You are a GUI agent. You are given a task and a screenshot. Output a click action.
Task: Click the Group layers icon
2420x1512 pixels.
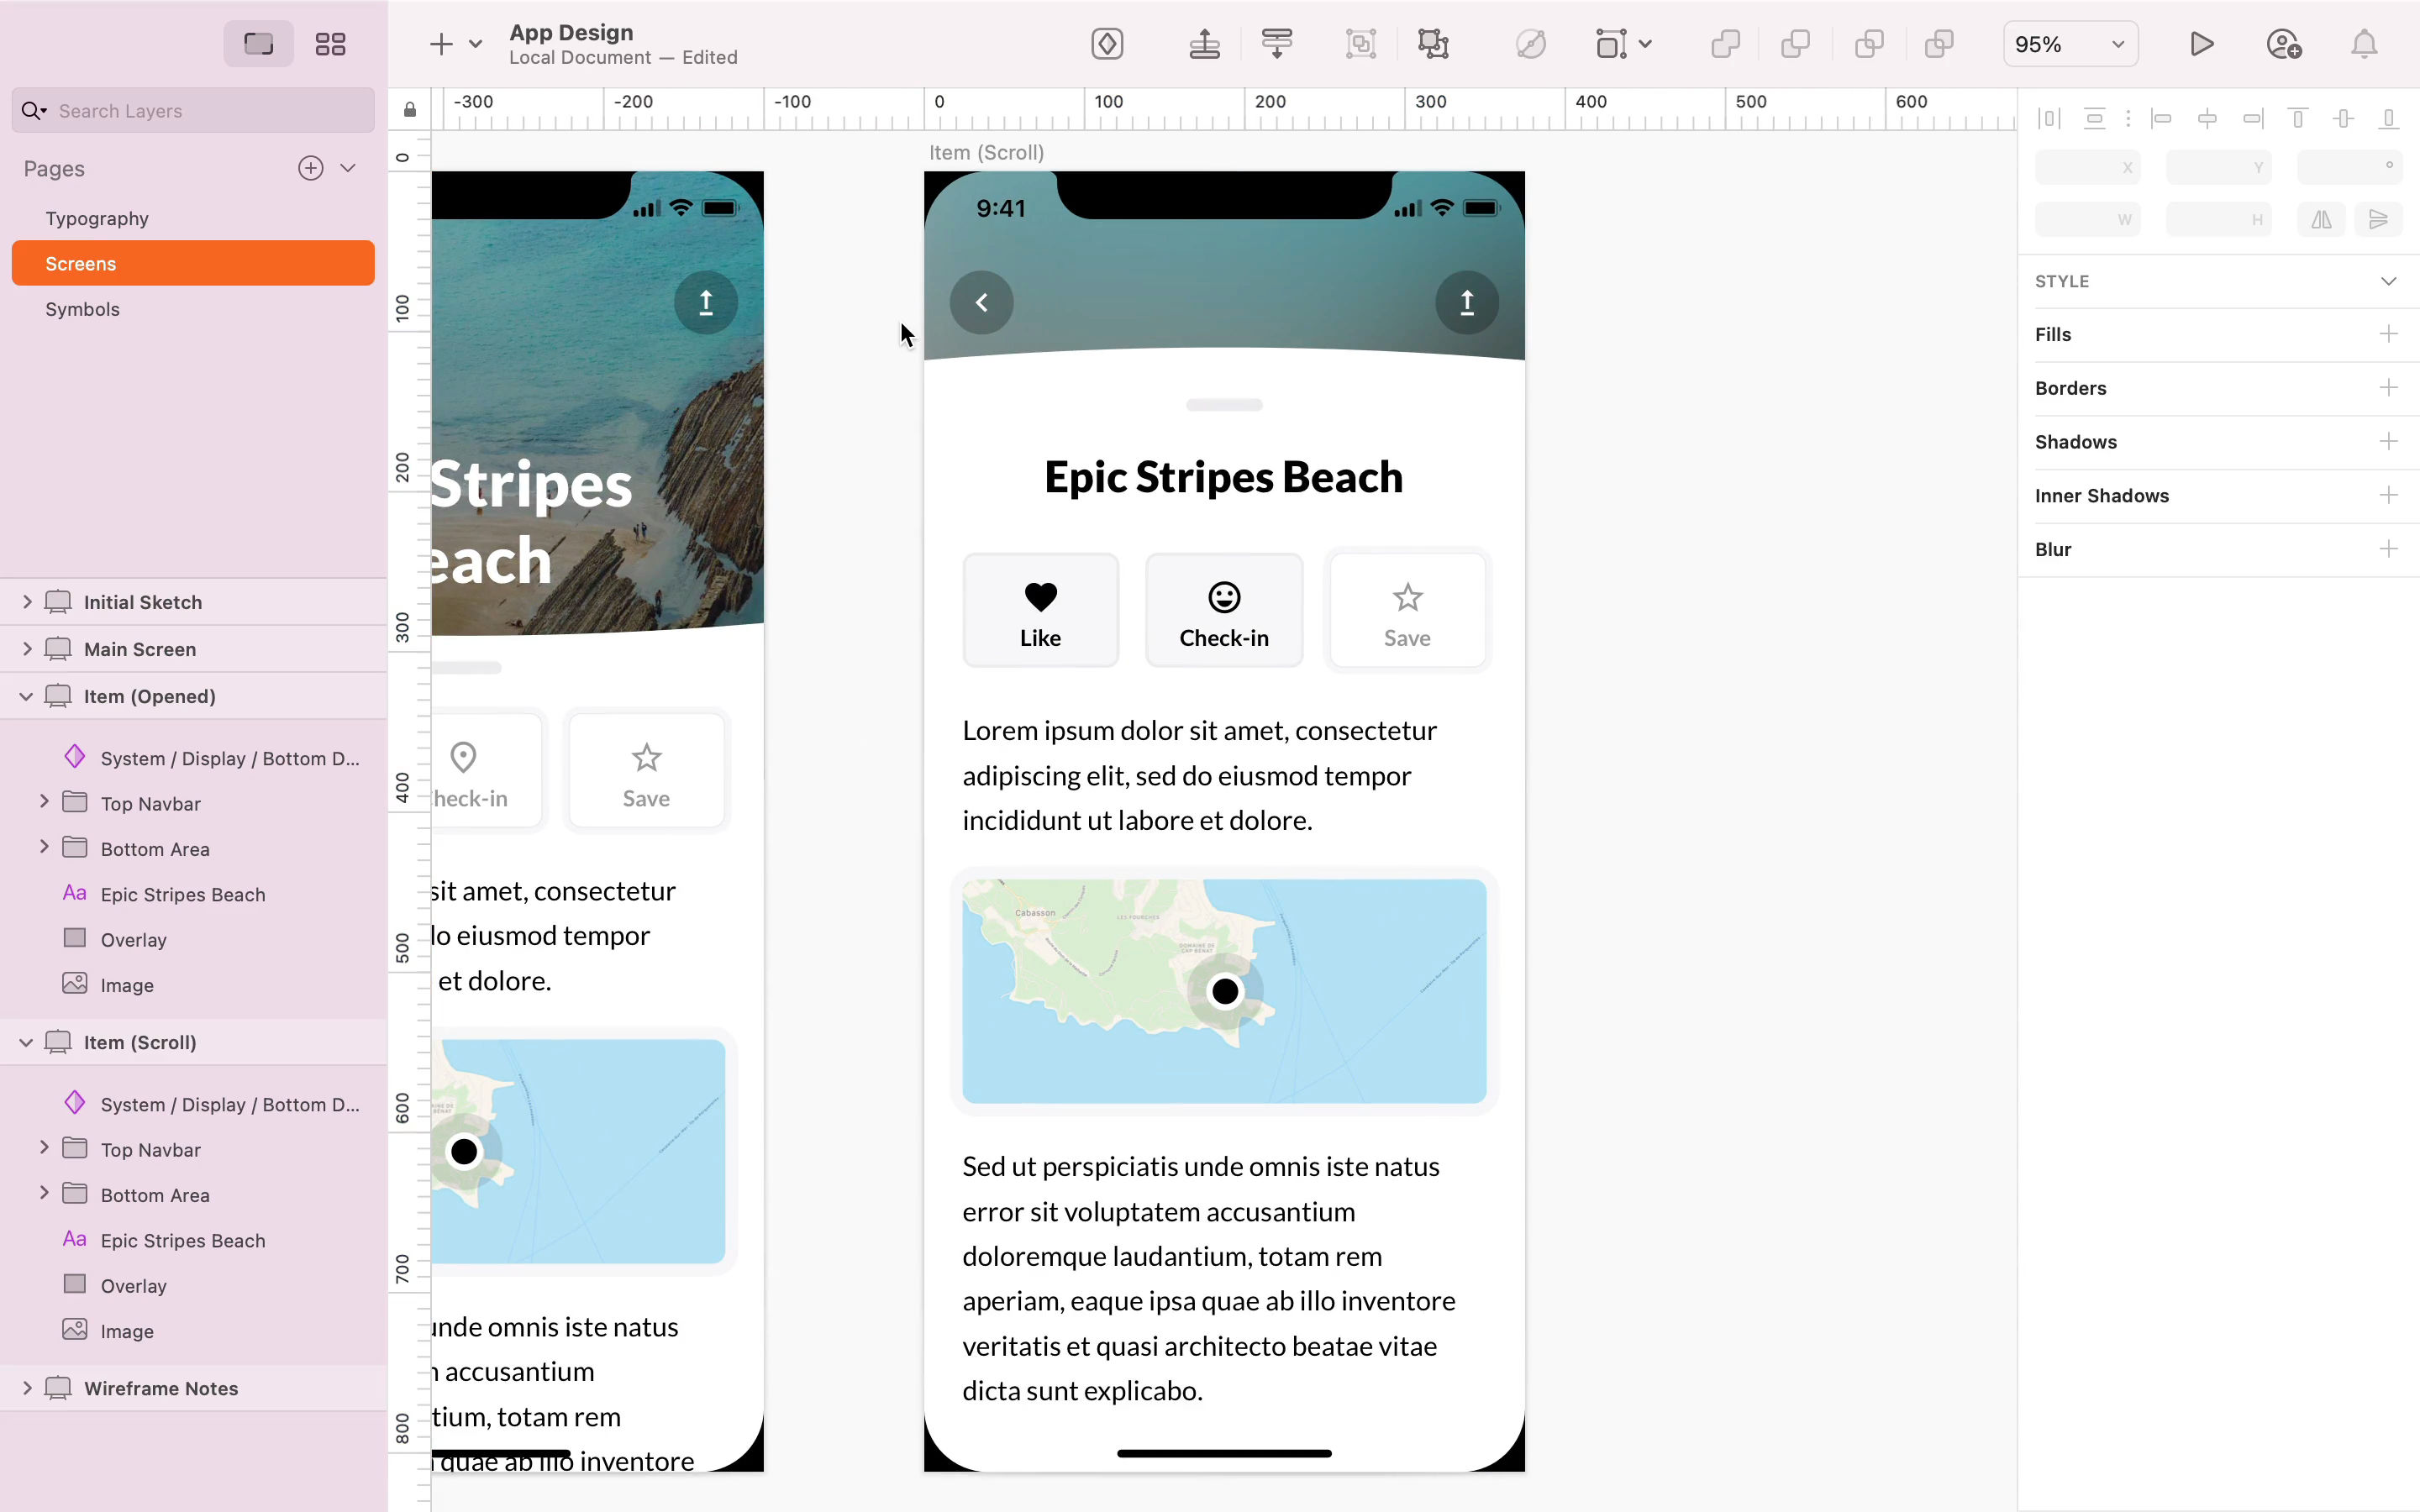(1361, 44)
